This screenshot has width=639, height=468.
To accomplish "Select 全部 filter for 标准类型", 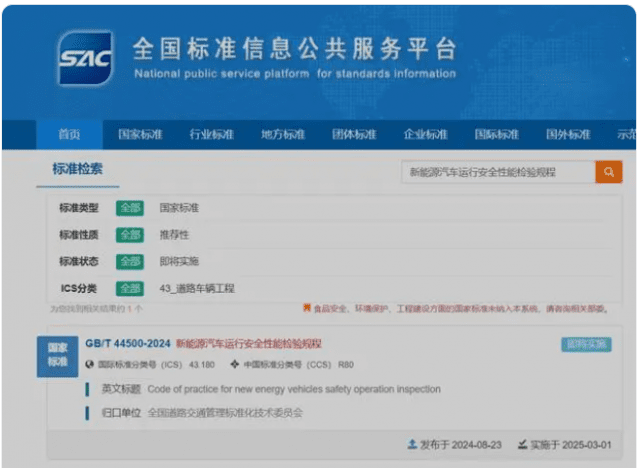I will point(130,209).
